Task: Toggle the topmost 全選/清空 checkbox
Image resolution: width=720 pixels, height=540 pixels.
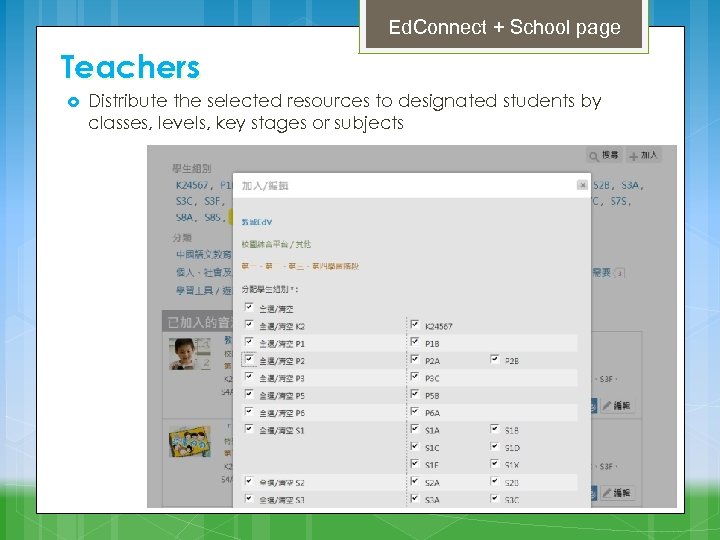Action: (x=249, y=307)
